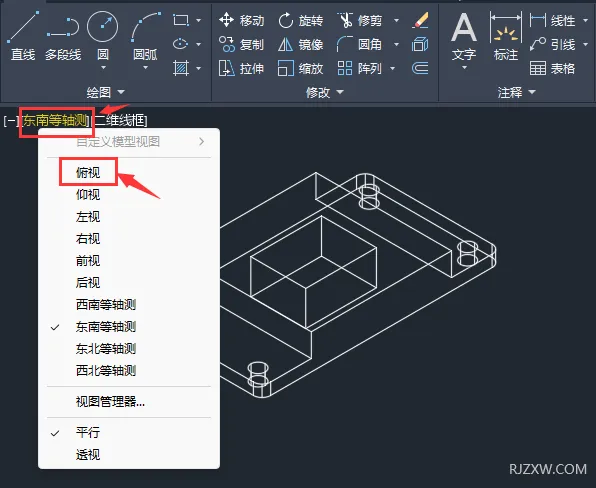
Task: Open Custom Model Views (自定义模型视图) submenu
Action: pyautogui.click(x=129, y=142)
